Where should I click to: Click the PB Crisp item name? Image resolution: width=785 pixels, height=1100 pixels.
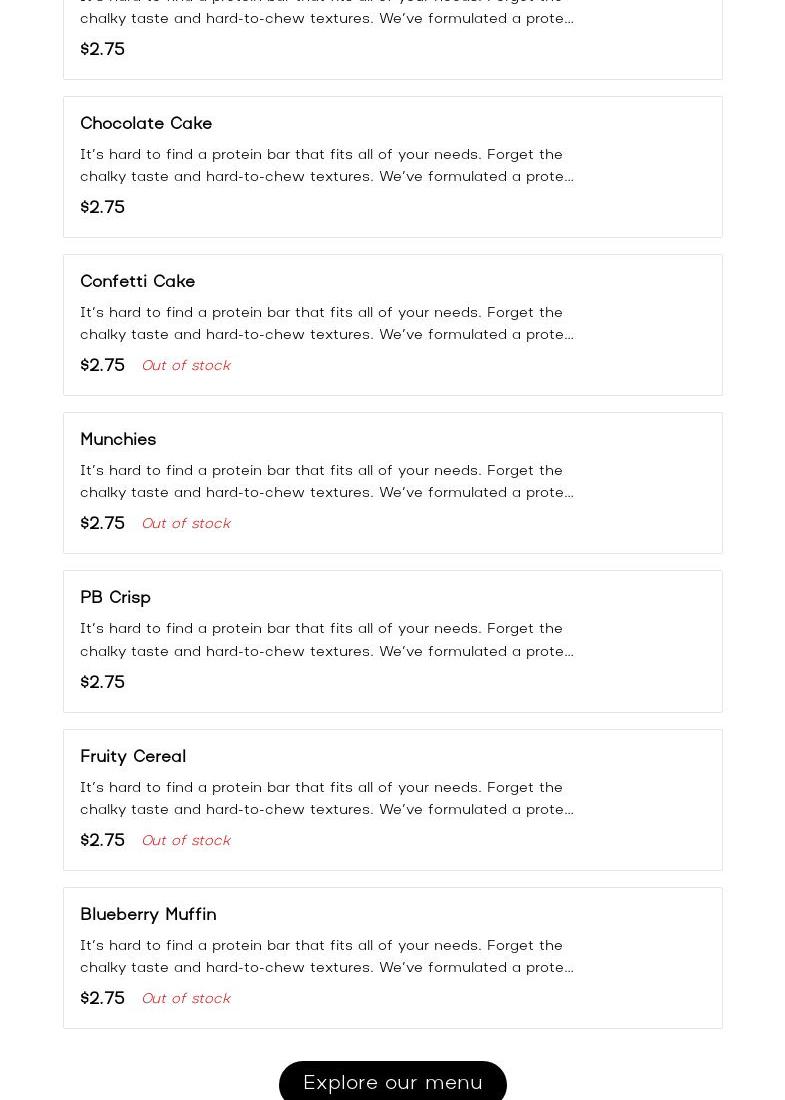coord(115,598)
